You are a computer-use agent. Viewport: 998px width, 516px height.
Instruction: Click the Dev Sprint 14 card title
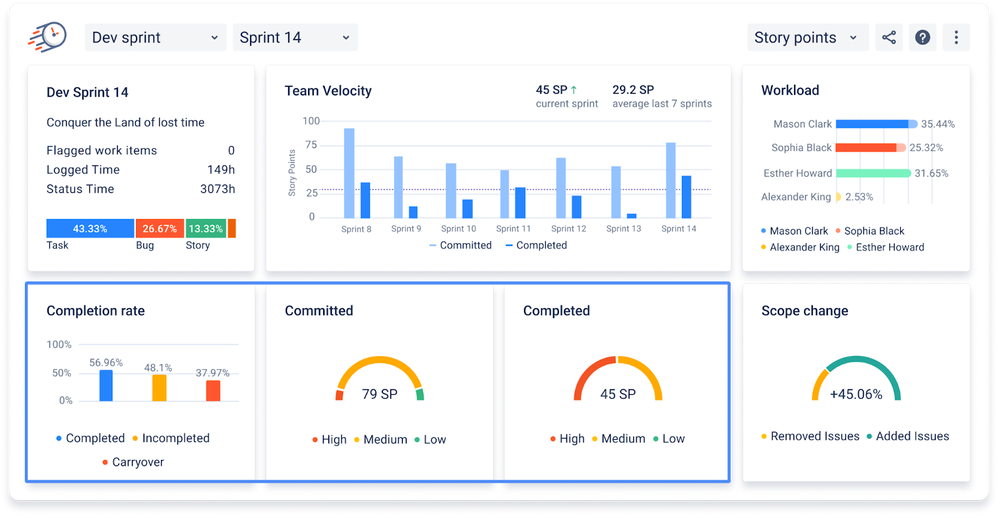pyautogui.click(x=87, y=93)
